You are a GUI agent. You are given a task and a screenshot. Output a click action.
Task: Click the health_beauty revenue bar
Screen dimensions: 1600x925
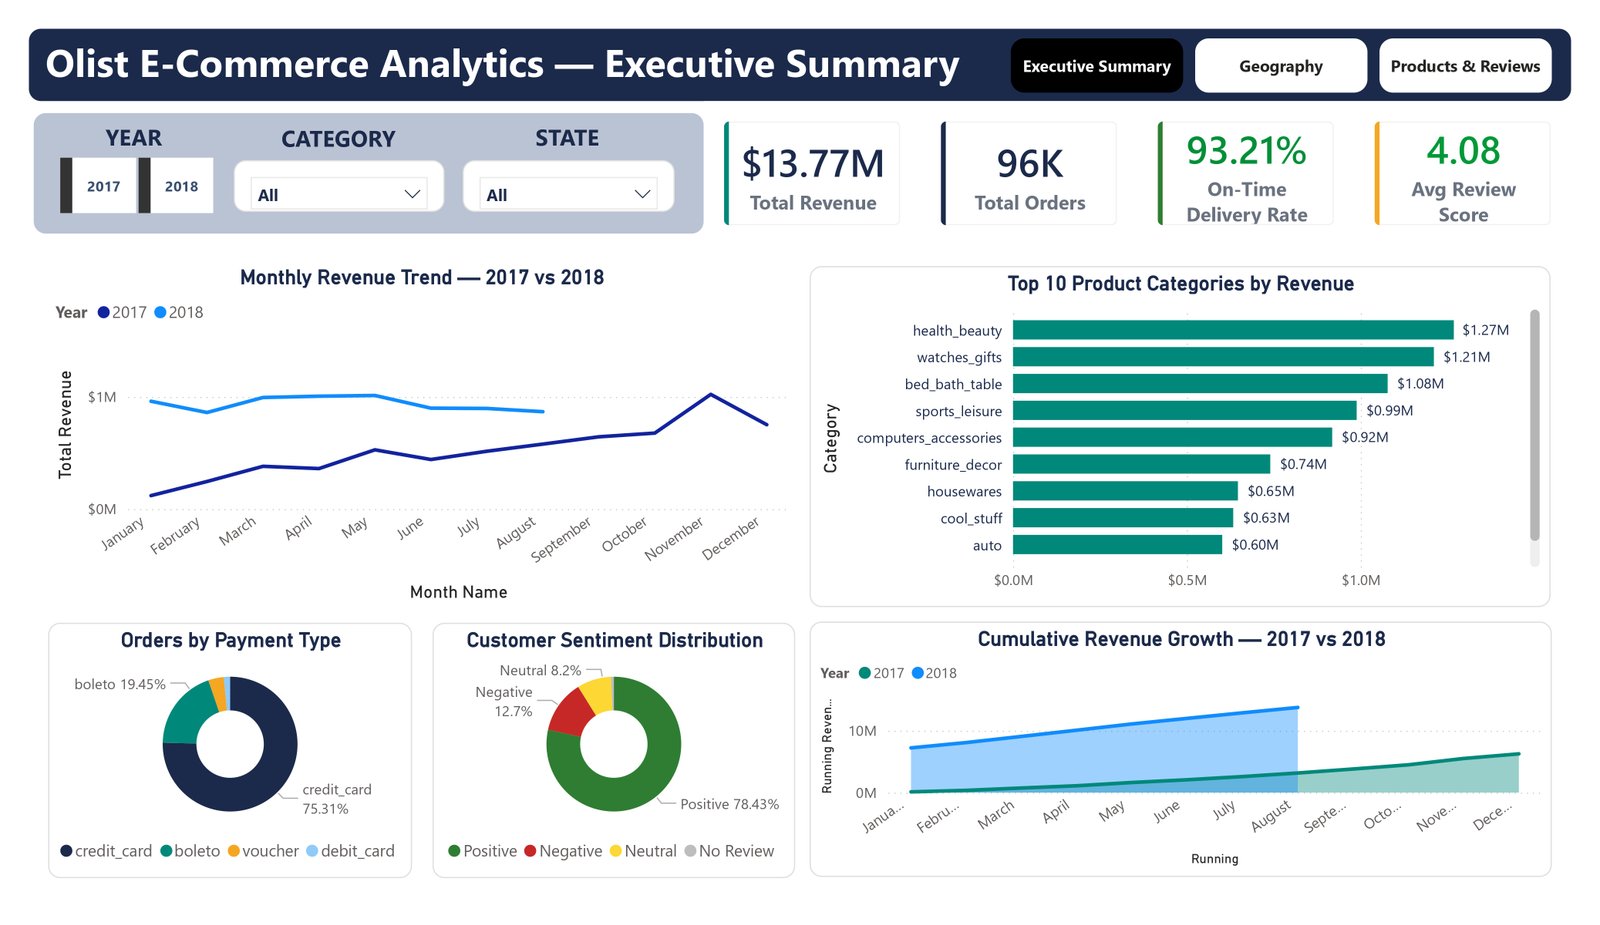[x=1233, y=330]
